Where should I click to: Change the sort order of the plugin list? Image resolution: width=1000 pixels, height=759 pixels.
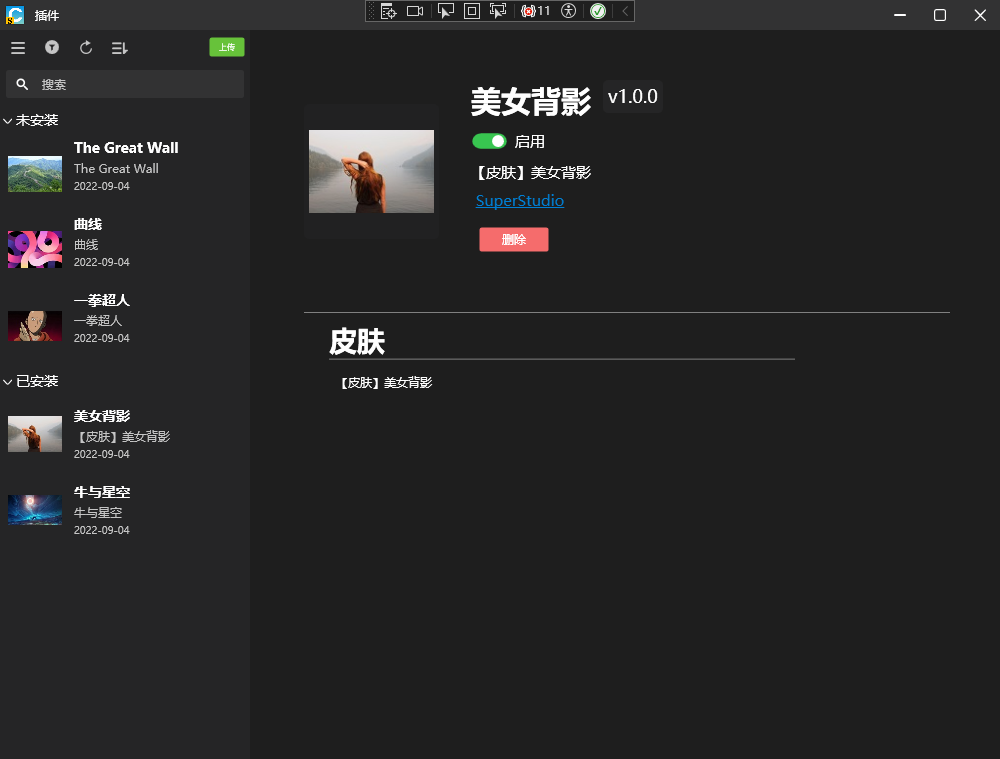pos(120,47)
